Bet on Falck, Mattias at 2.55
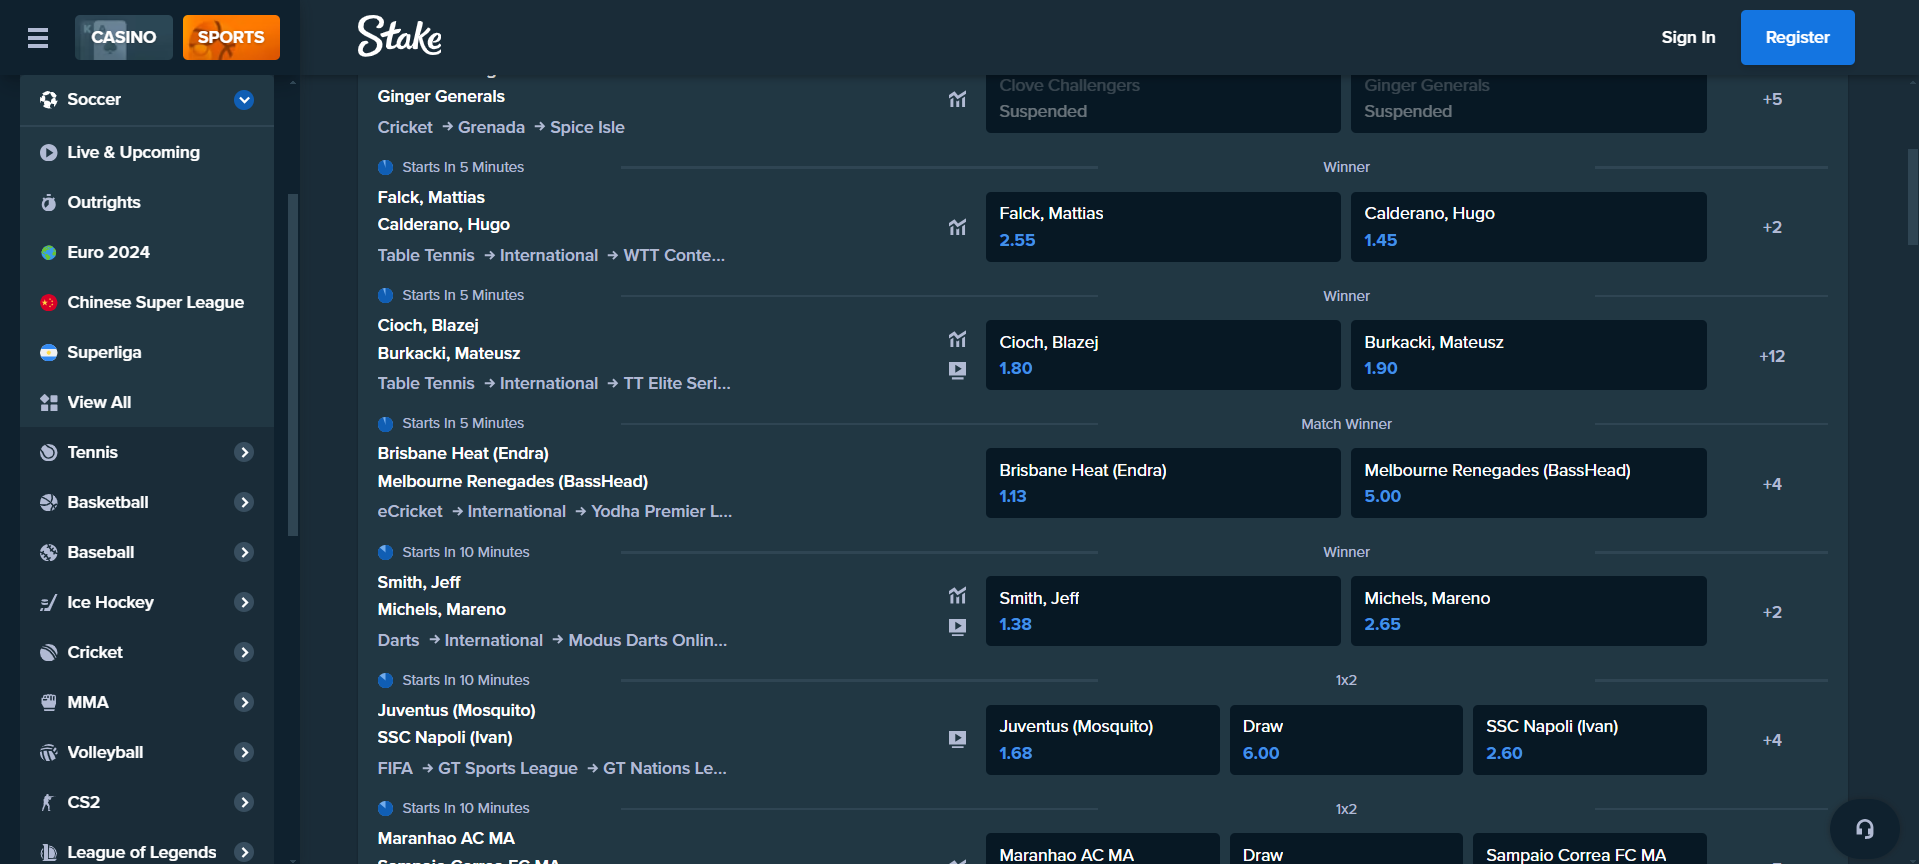 point(1163,227)
